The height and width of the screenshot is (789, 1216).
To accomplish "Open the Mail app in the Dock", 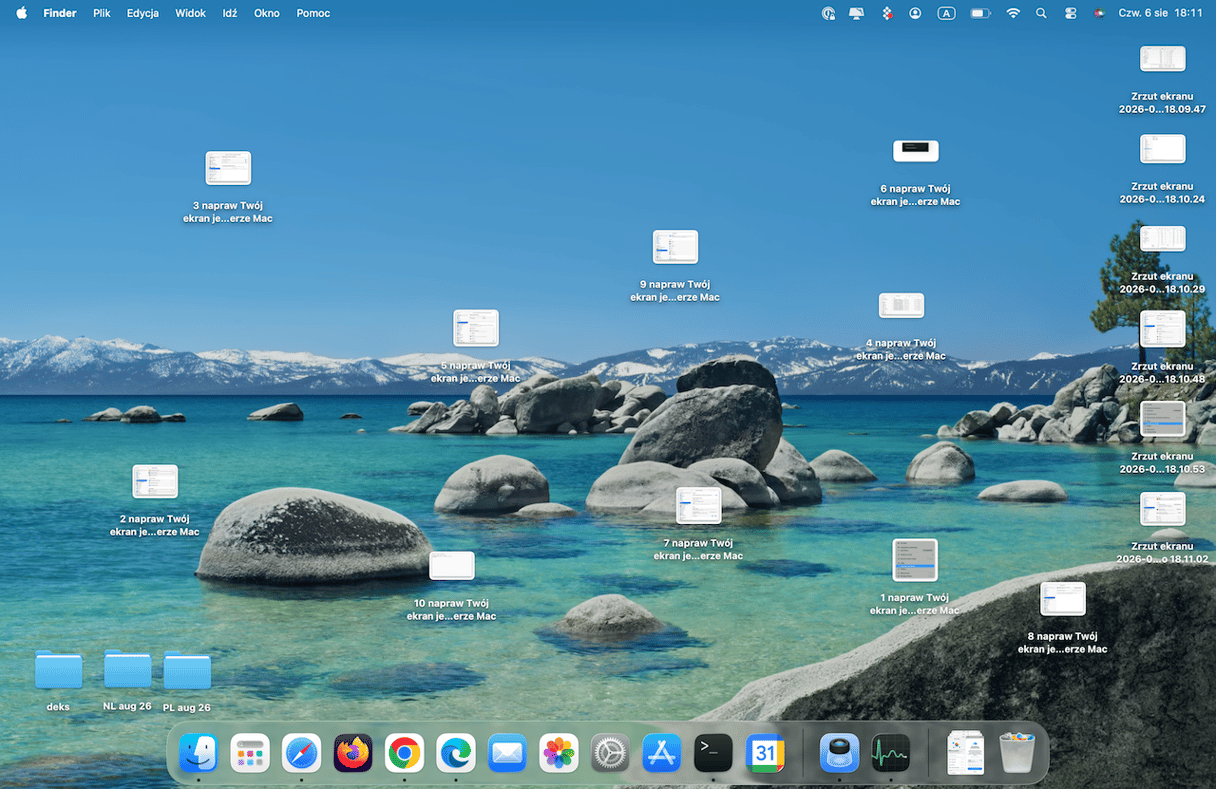I will [507, 753].
